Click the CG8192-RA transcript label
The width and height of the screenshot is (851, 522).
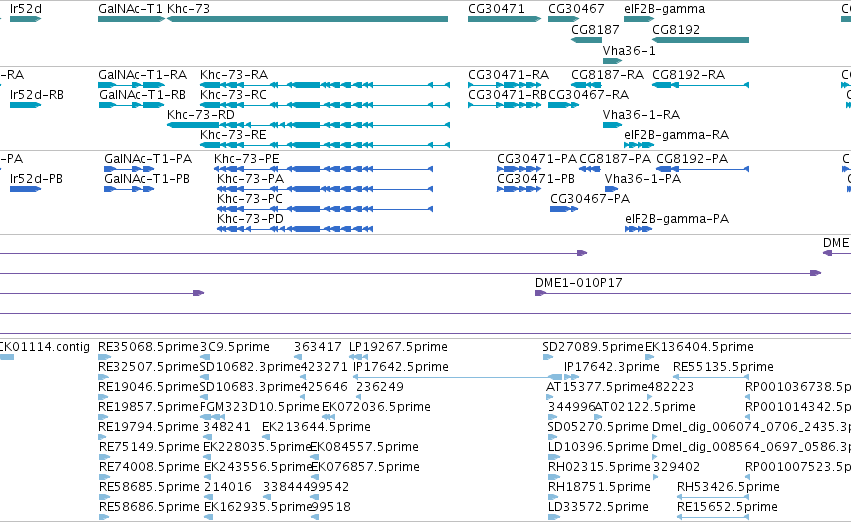[688, 75]
